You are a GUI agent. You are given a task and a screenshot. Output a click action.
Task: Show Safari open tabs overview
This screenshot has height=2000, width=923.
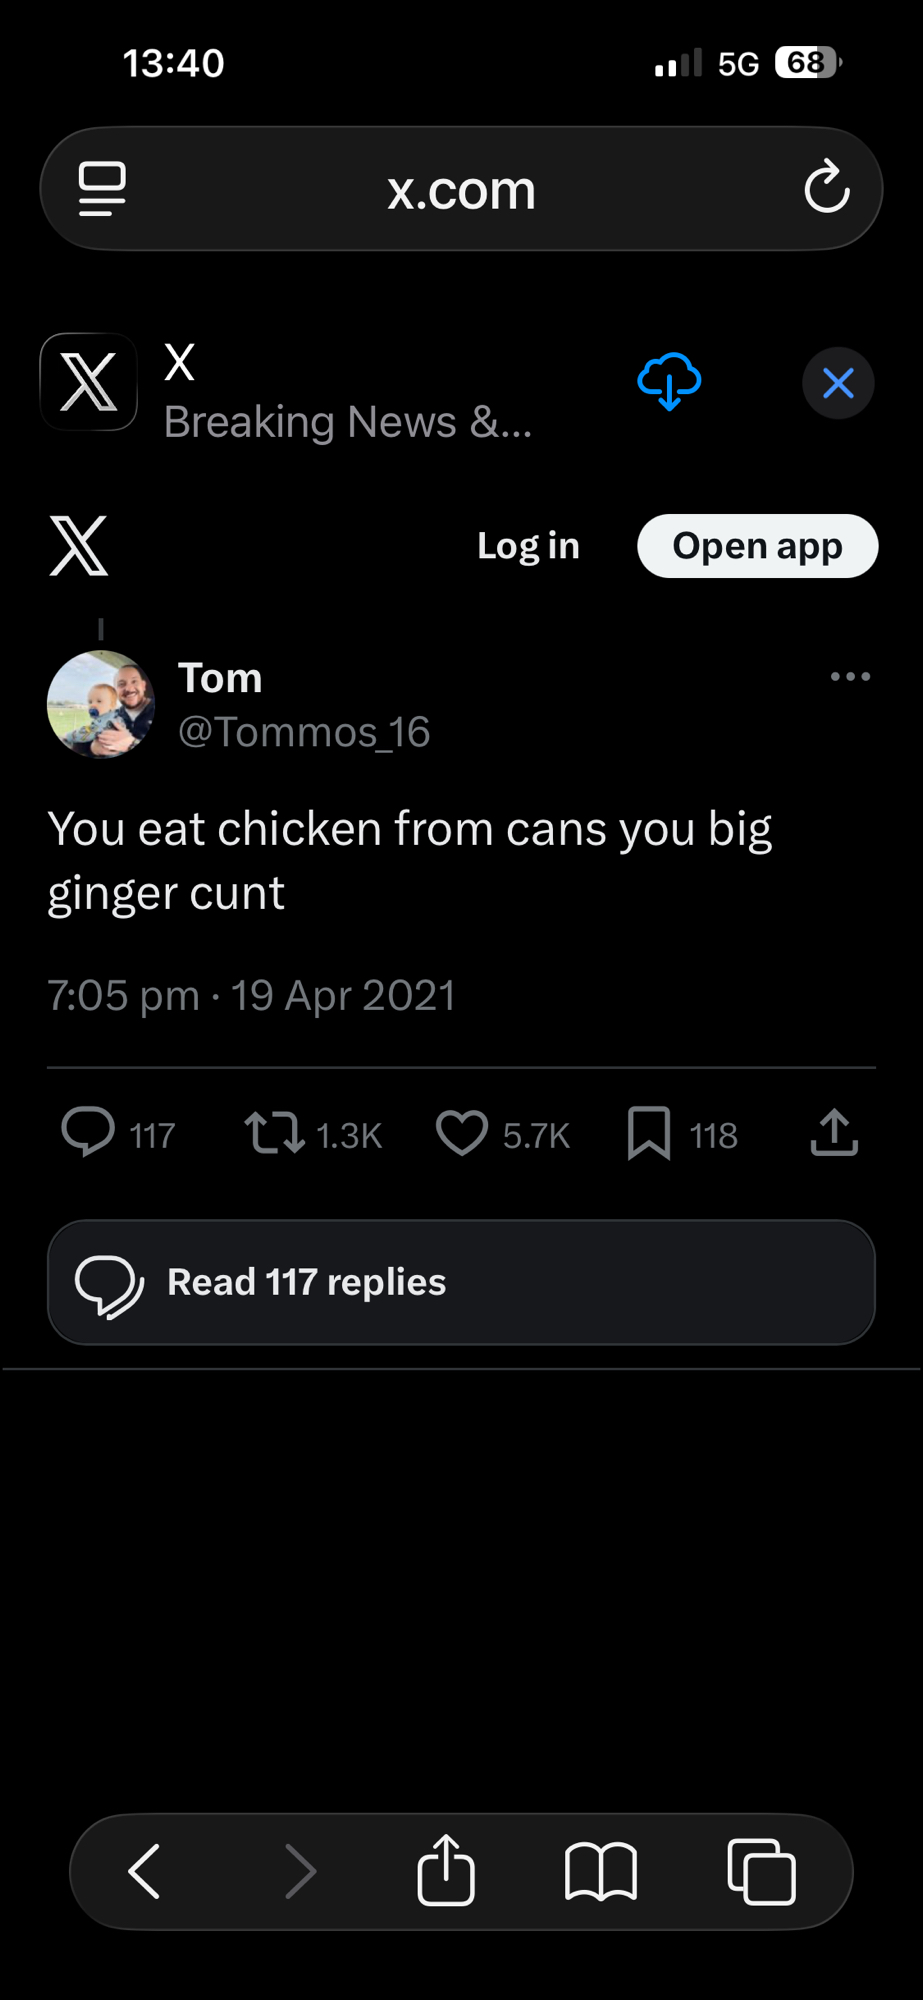(x=761, y=1871)
